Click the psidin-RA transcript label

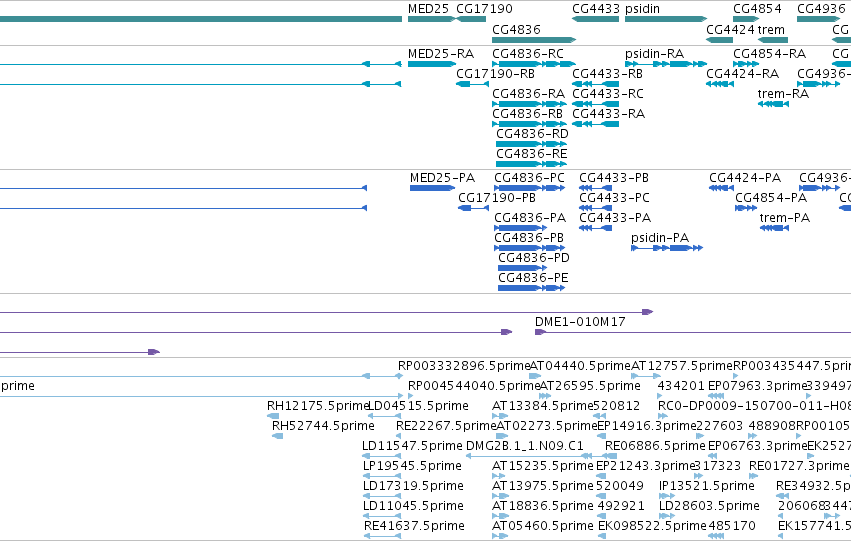655,54
